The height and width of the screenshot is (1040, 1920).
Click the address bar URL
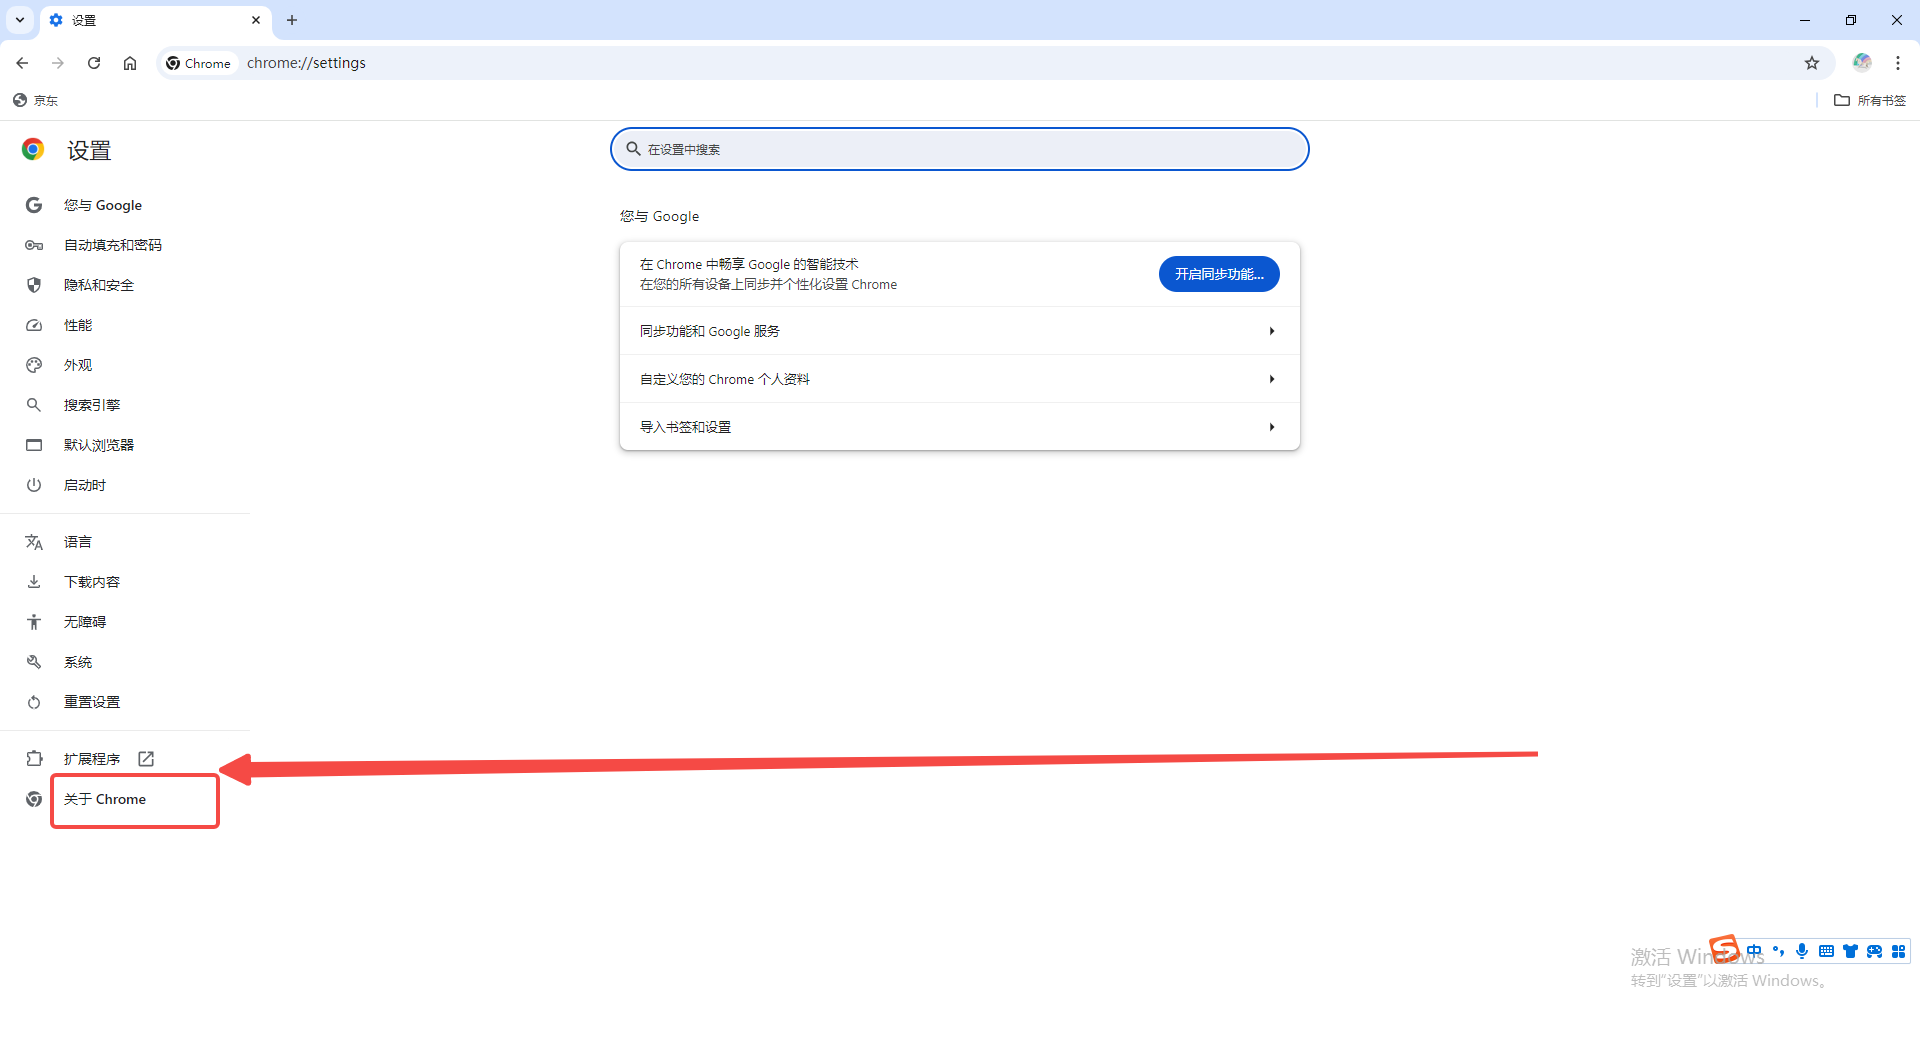pyautogui.click(x=306, y=63)
